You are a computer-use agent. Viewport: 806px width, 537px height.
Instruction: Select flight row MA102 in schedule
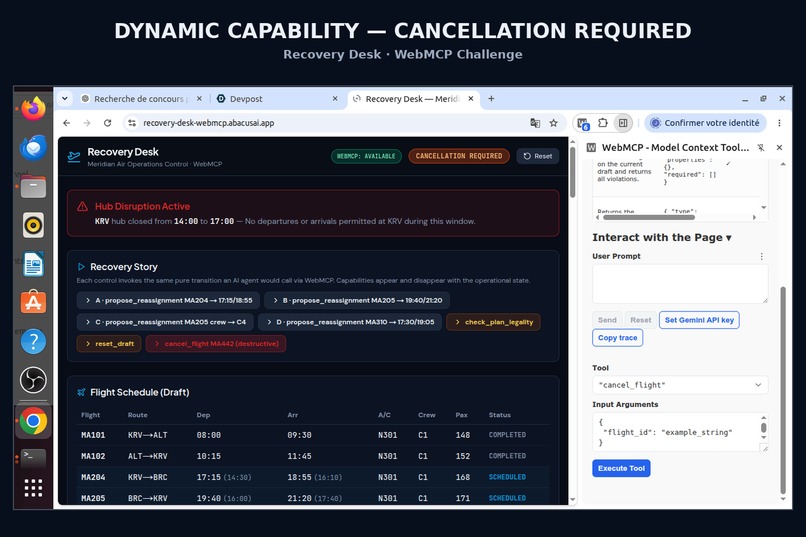pos(313,456)
